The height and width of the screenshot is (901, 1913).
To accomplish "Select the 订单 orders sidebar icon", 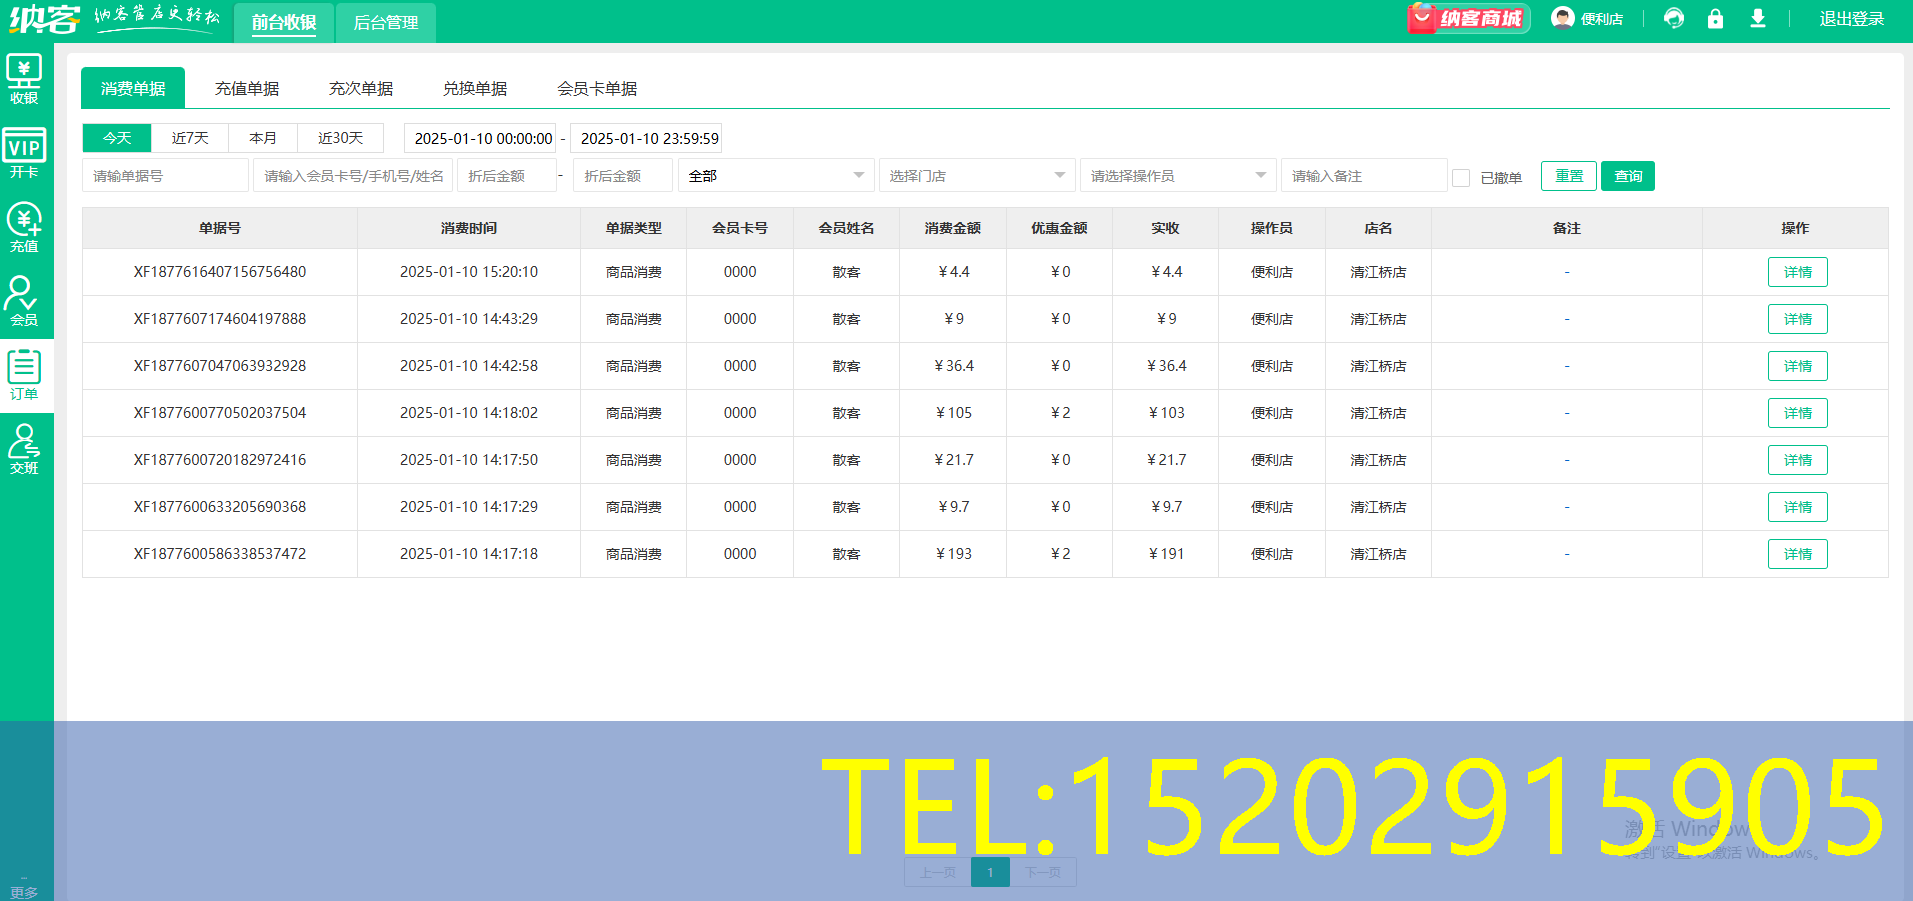I will coord(25,372).
